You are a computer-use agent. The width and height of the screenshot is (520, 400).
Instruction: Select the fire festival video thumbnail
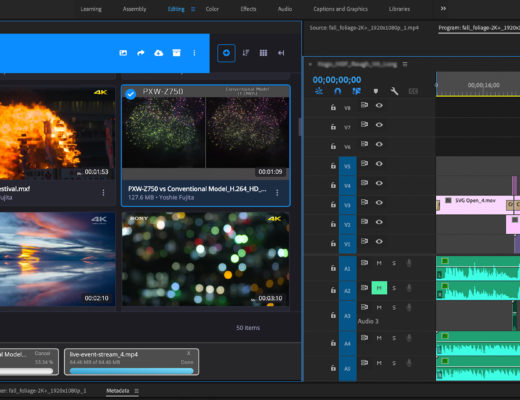(57, 133)
